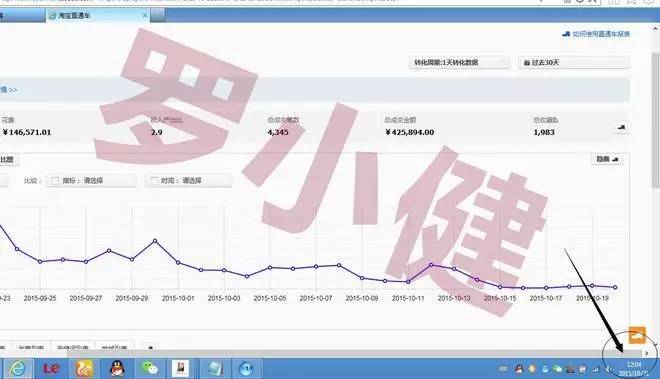Launch the orange UC browser taskbar icon

point(84,369)
